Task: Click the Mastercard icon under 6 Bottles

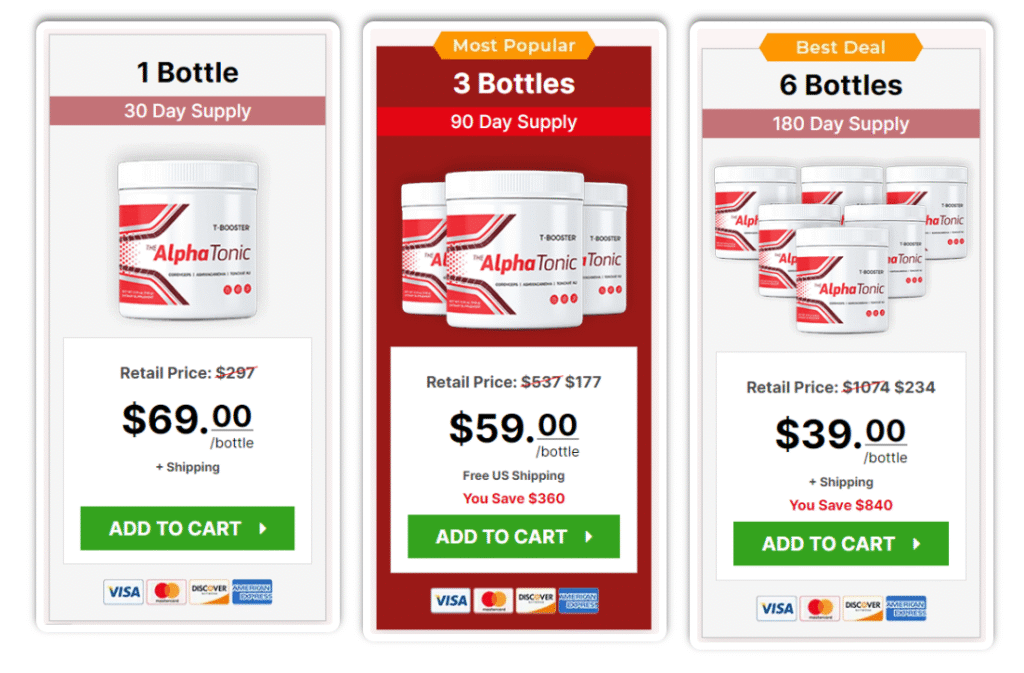Action: click(820, 608)
